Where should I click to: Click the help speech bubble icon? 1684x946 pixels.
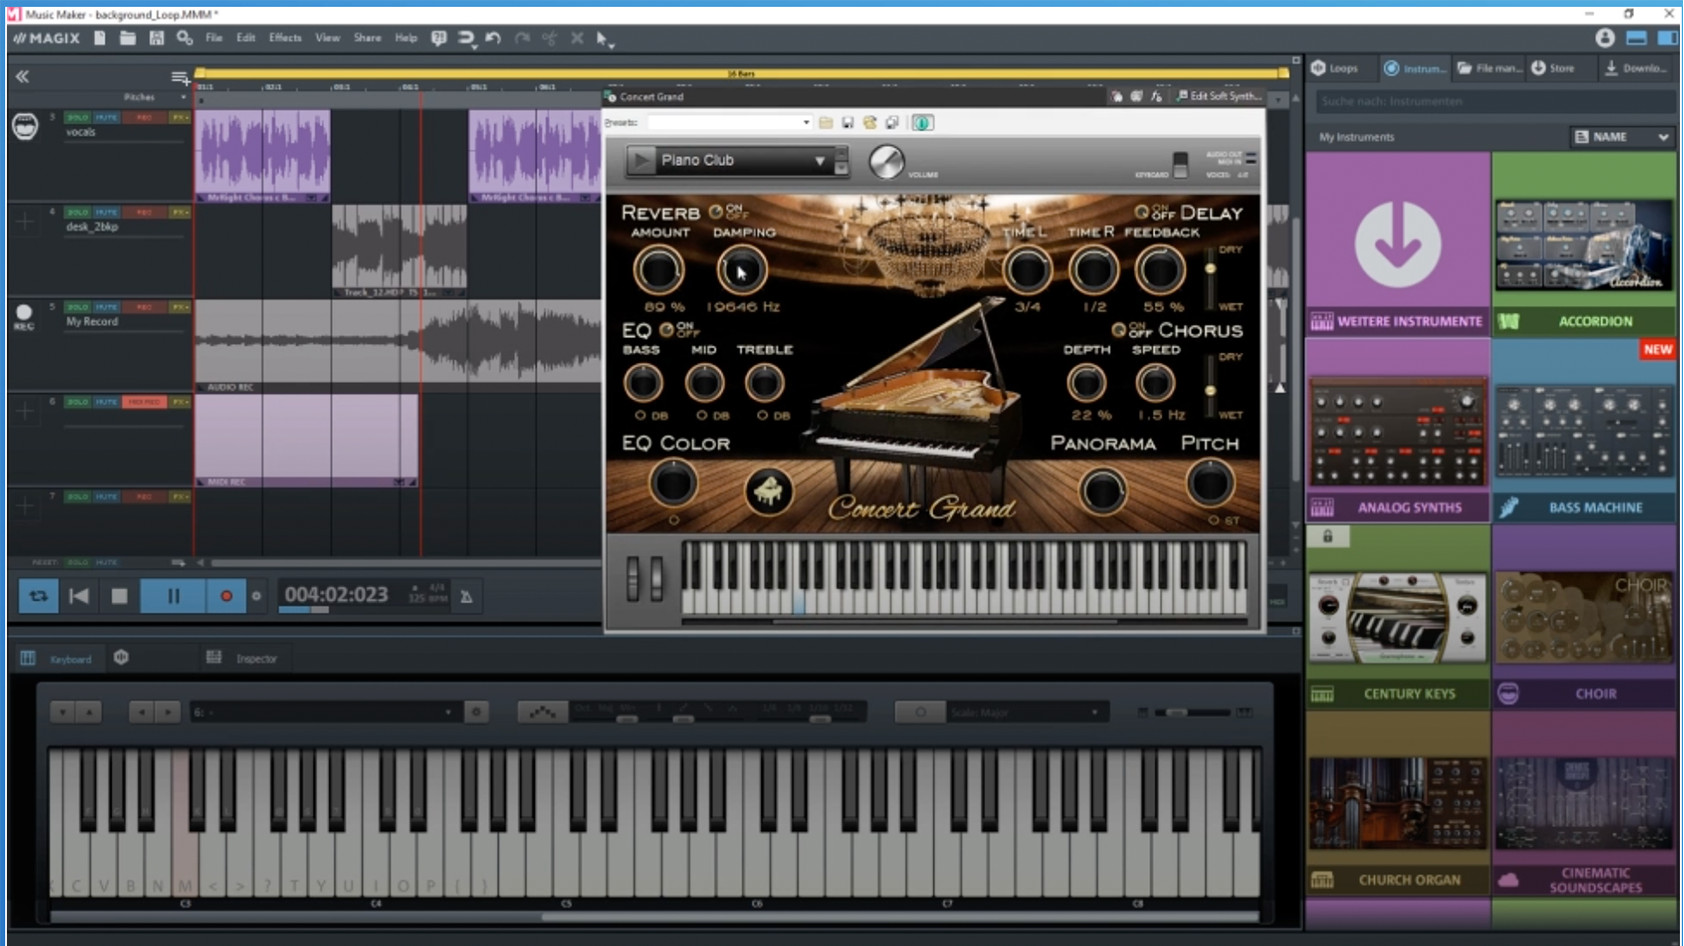tap(438, 38)
